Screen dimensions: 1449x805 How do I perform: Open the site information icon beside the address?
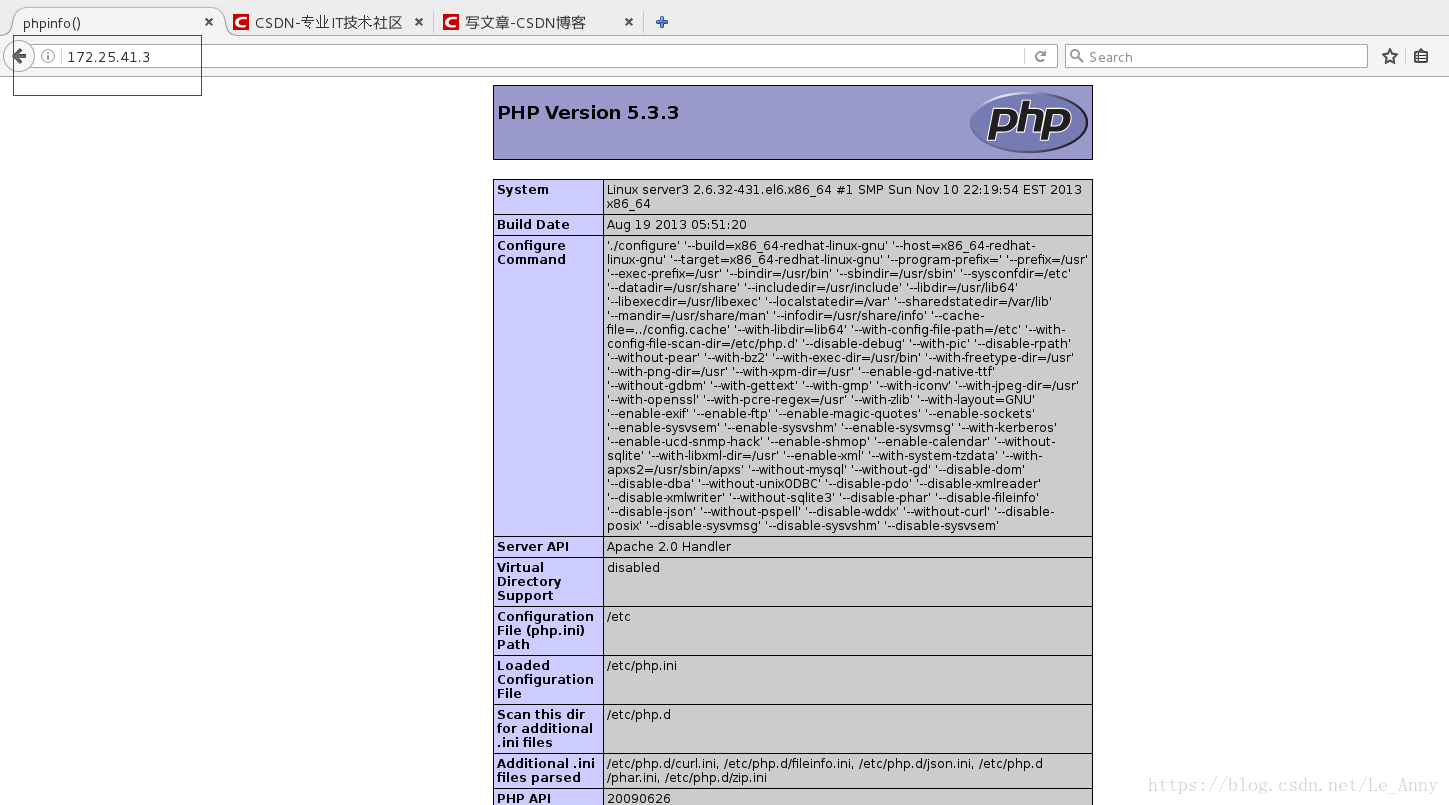click(x=48, y=57)
